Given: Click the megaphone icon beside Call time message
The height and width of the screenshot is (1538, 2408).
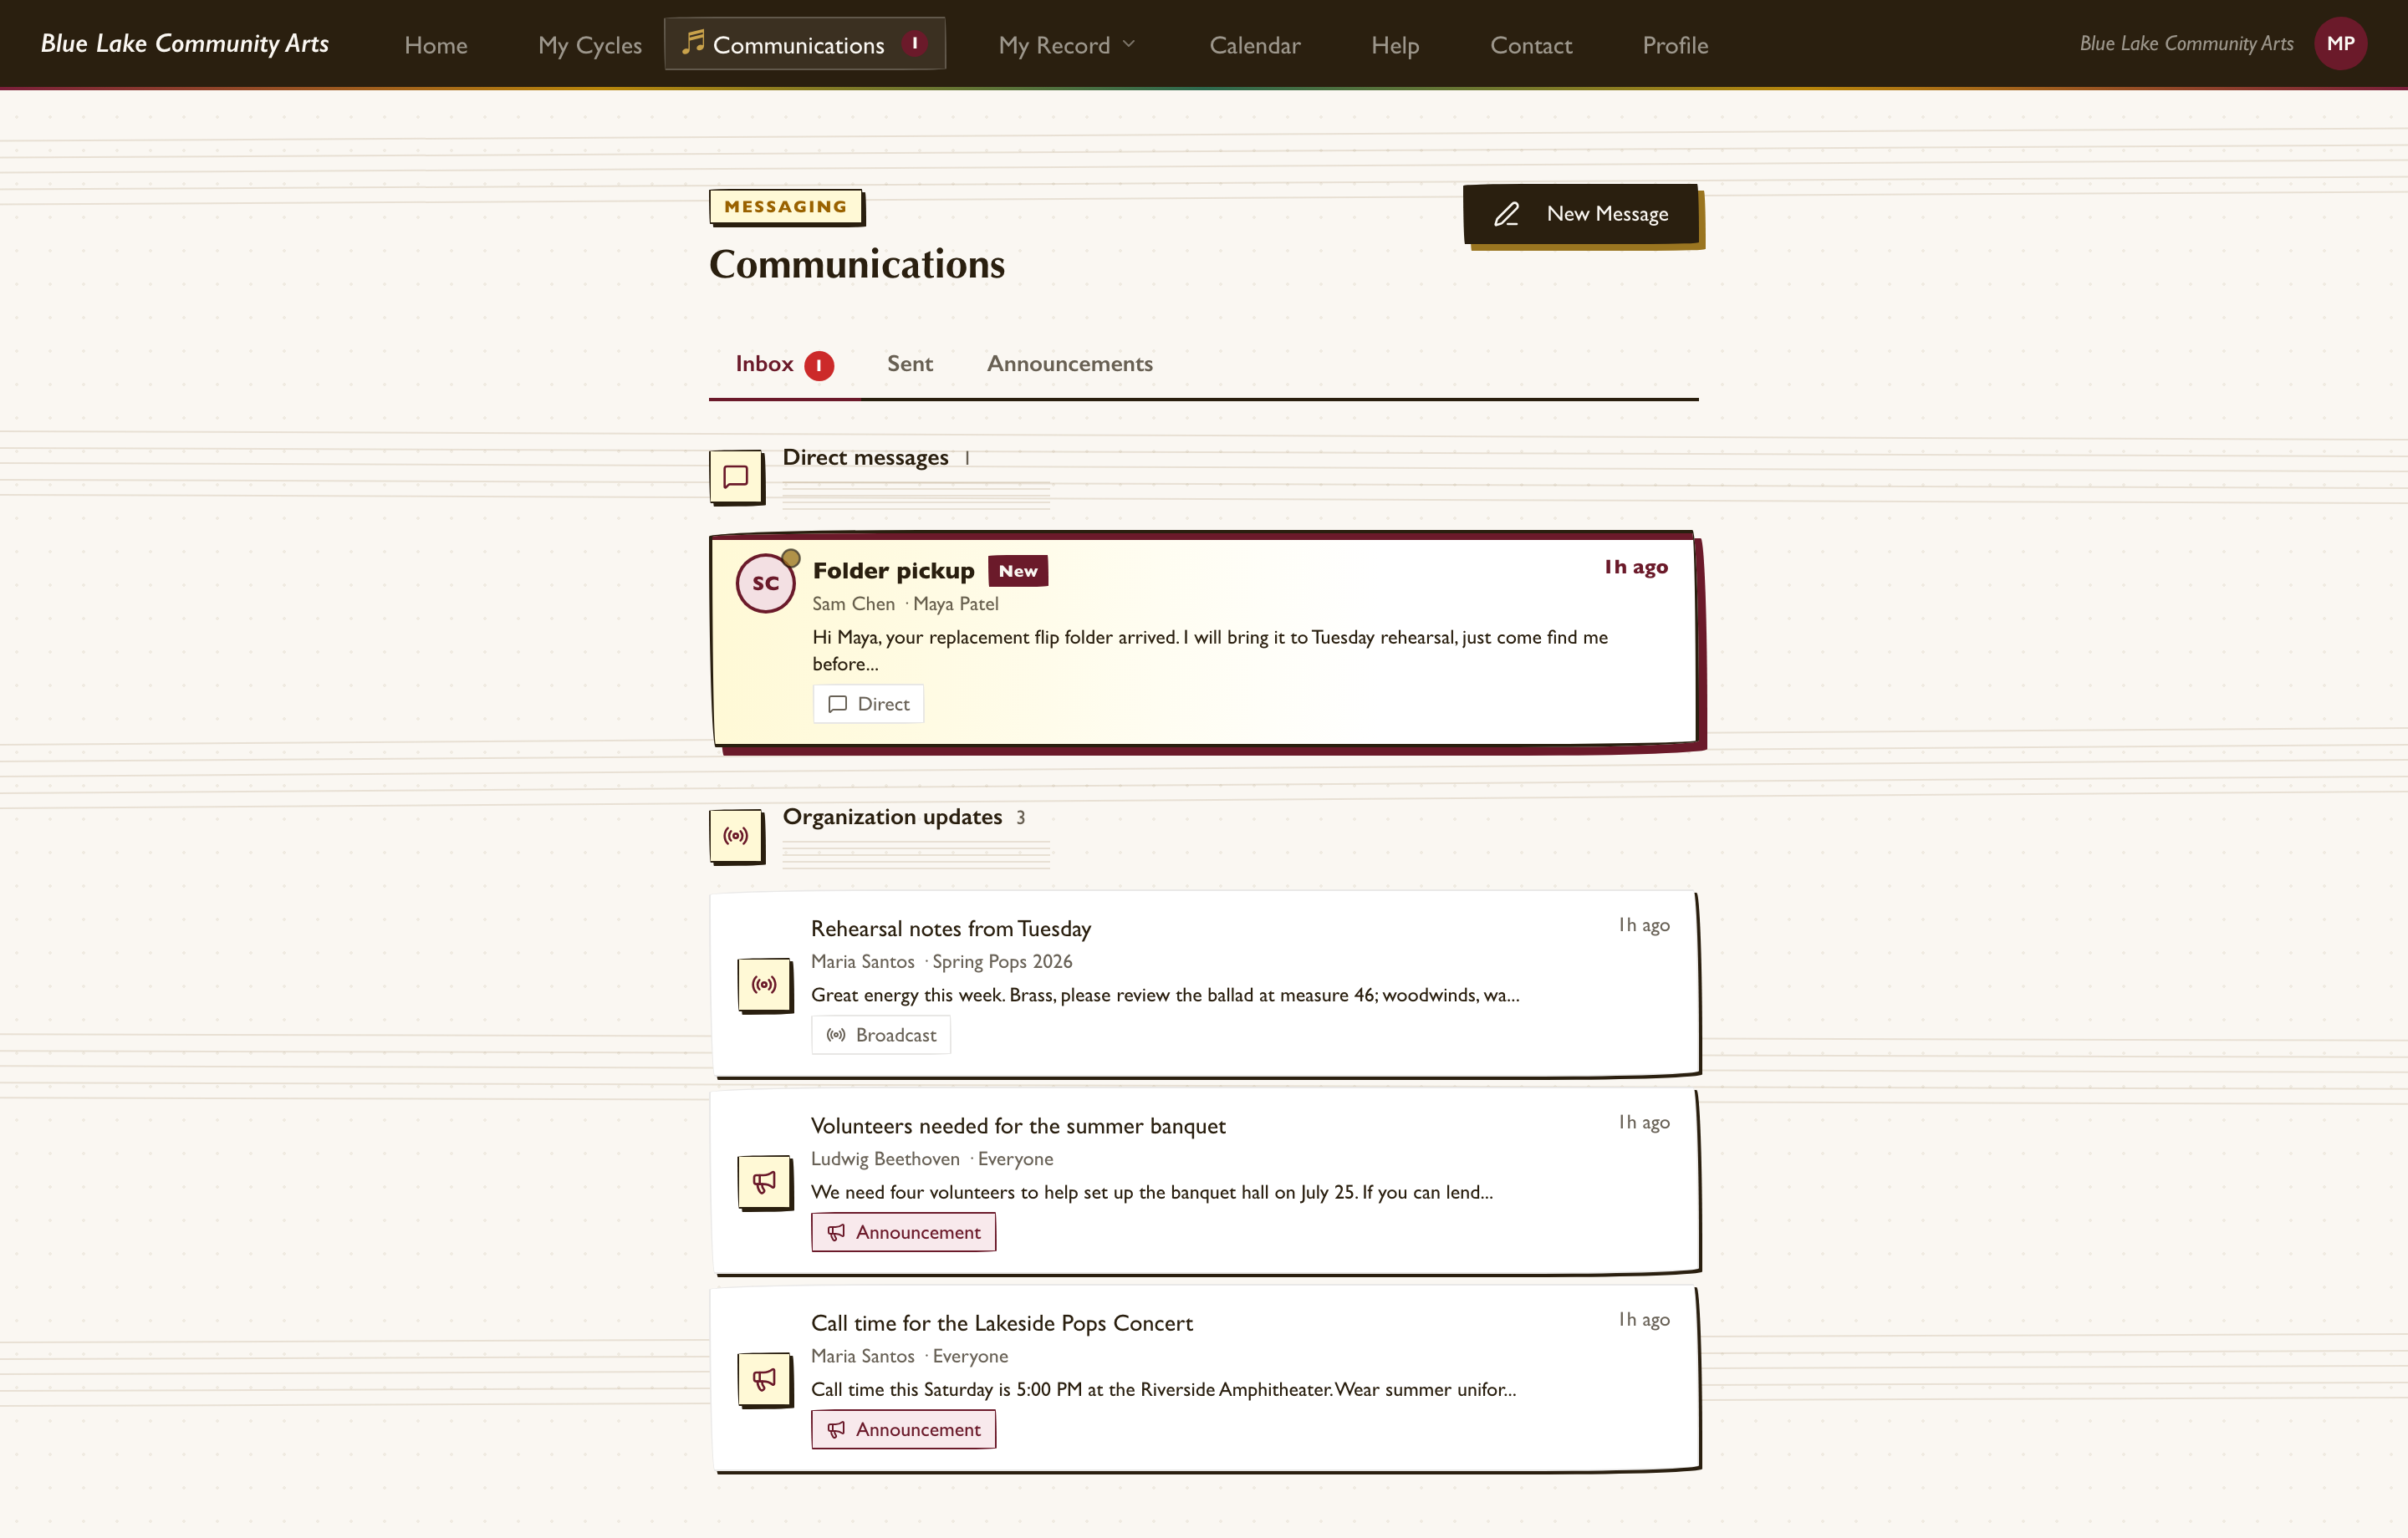Looking at the screenshot, I should point(764,1379).
